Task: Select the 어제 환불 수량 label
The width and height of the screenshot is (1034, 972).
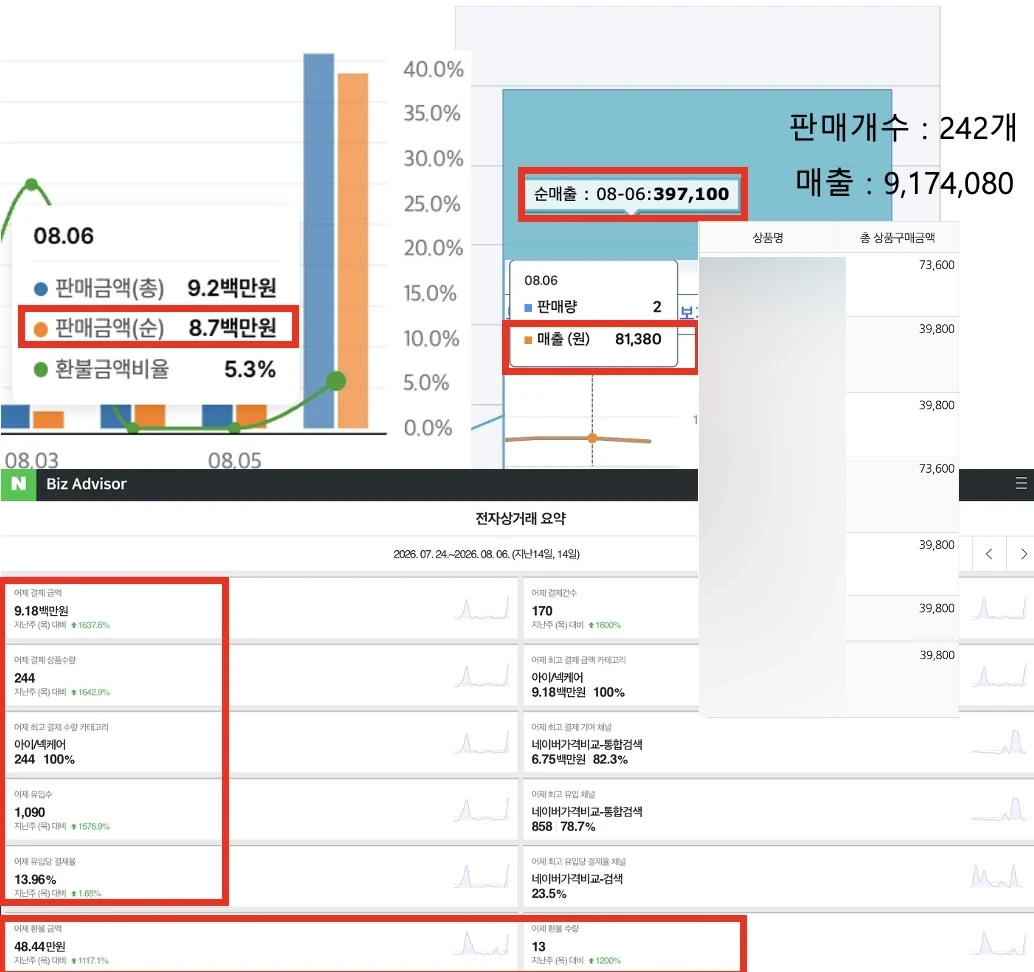Action: tap(555, 928)
